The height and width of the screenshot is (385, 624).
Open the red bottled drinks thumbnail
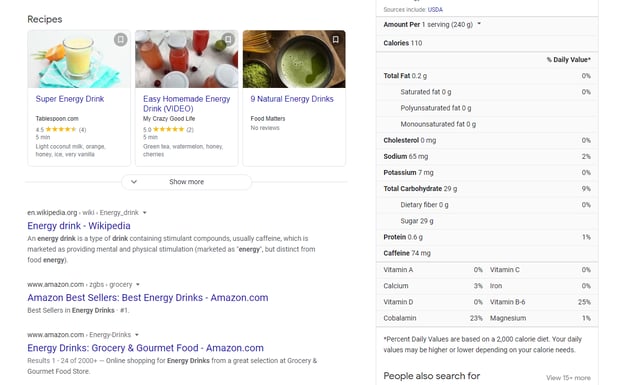coord(187,59)
